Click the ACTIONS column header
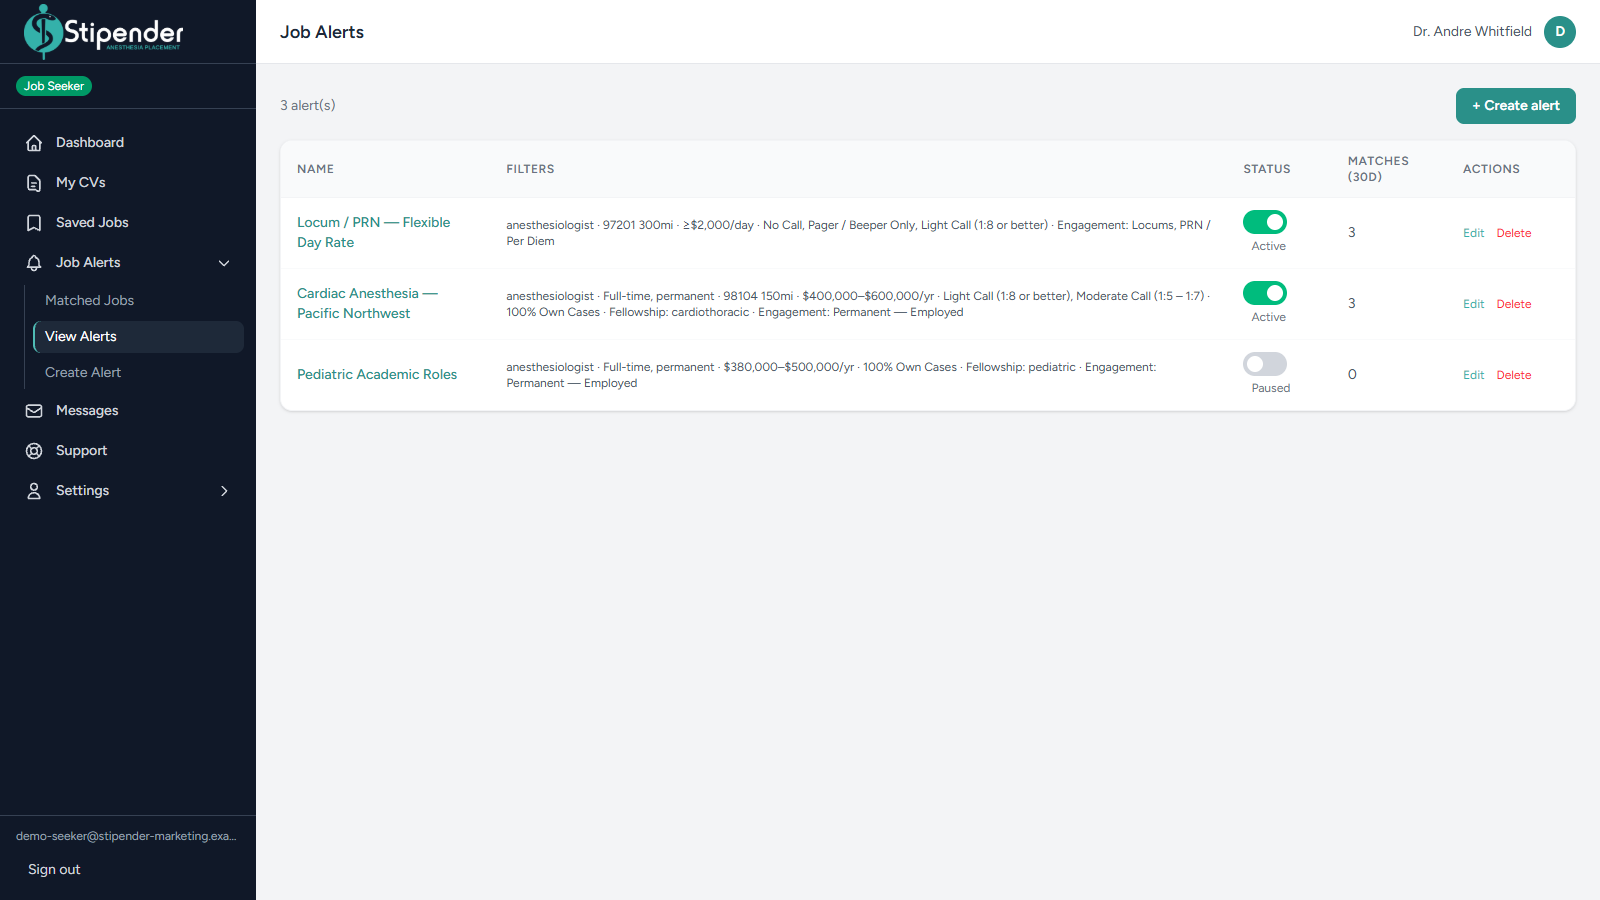1600x900 pixels. click(1491, 169)
